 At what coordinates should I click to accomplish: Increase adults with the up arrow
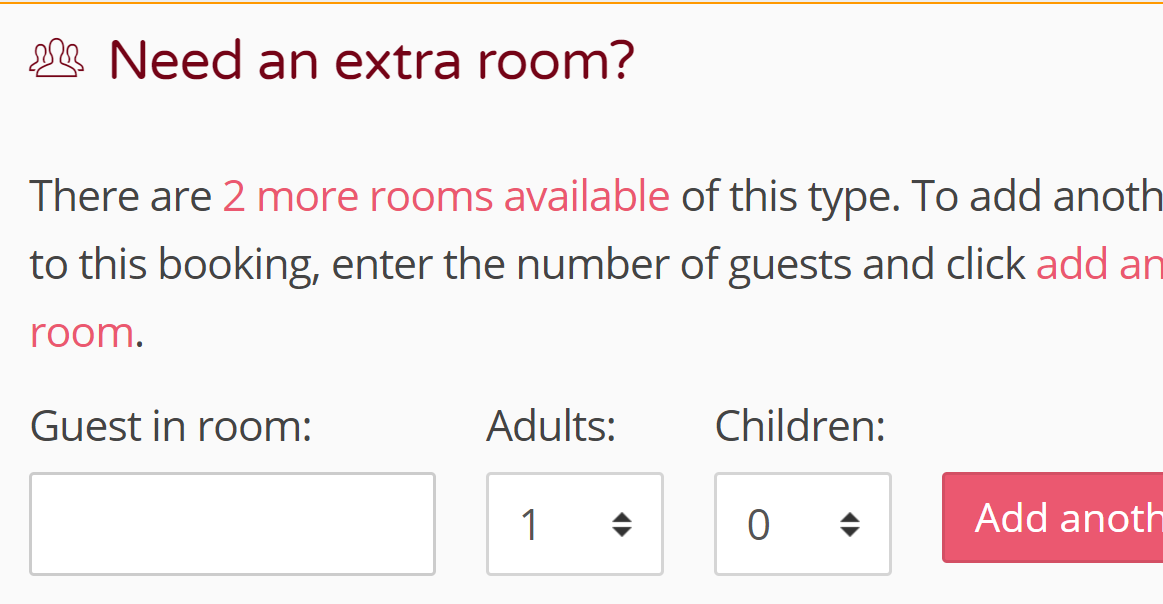pyautogui.click(x=622, y=517)
